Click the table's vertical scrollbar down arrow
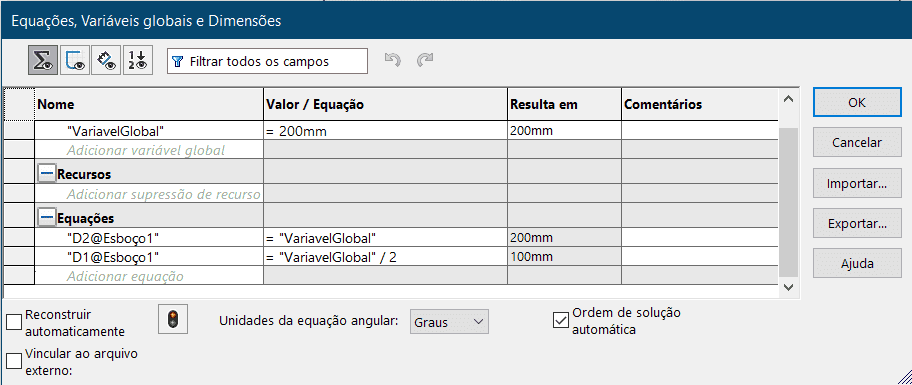Screen dimensions: 912x385 (x=788, y=287)
